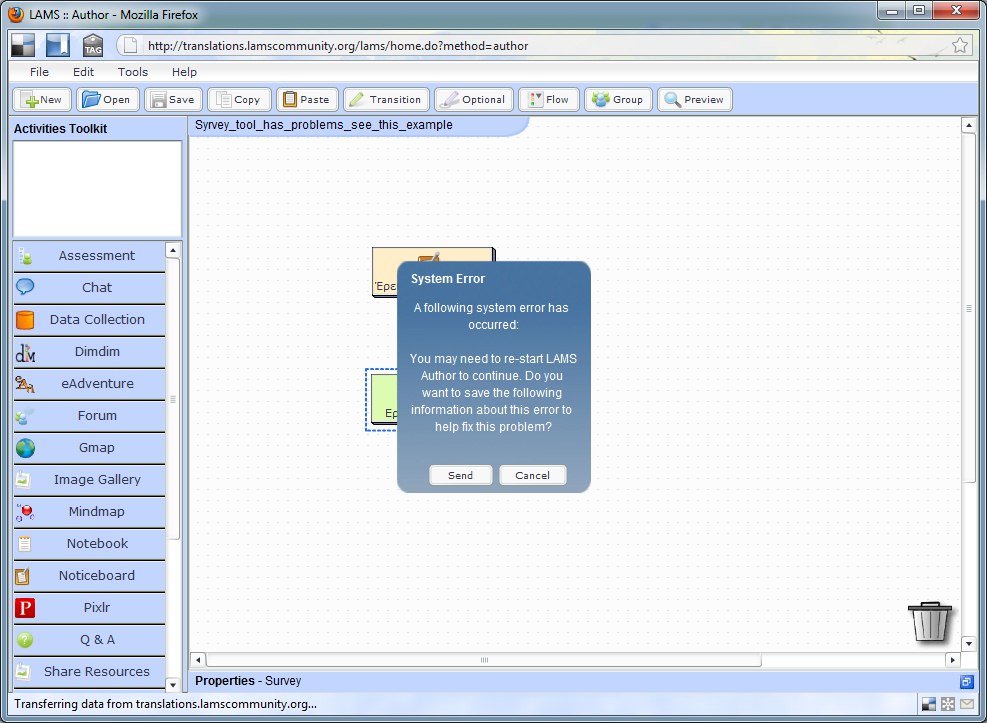
Task: Cancel the System Error dialog
Action: coord(532,475)
